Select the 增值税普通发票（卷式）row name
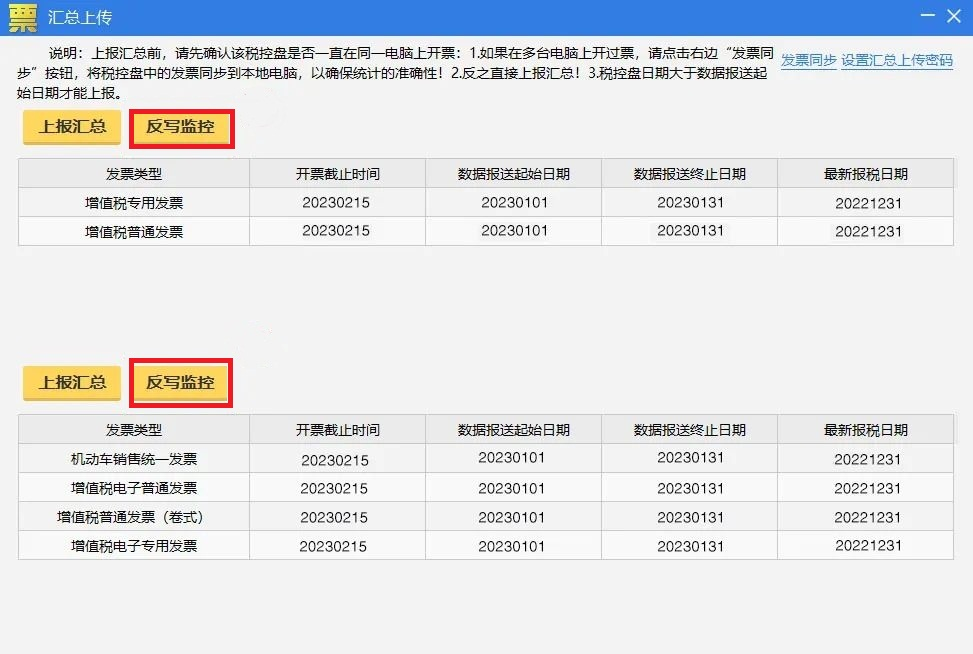The width and height of the screenshot is (973, 654). (x=130, y=517)
